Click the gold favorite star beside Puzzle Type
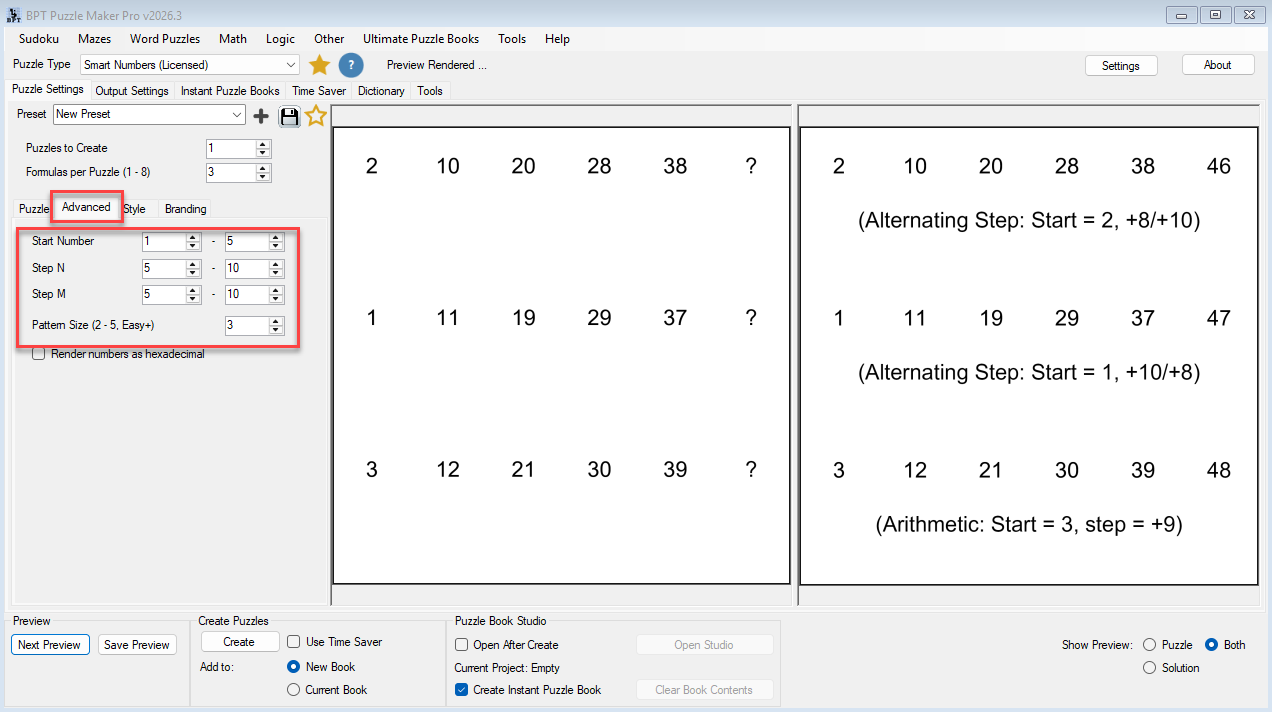Image resolution: width=1272 pixels, height=712 pixels. click(319, 65)
